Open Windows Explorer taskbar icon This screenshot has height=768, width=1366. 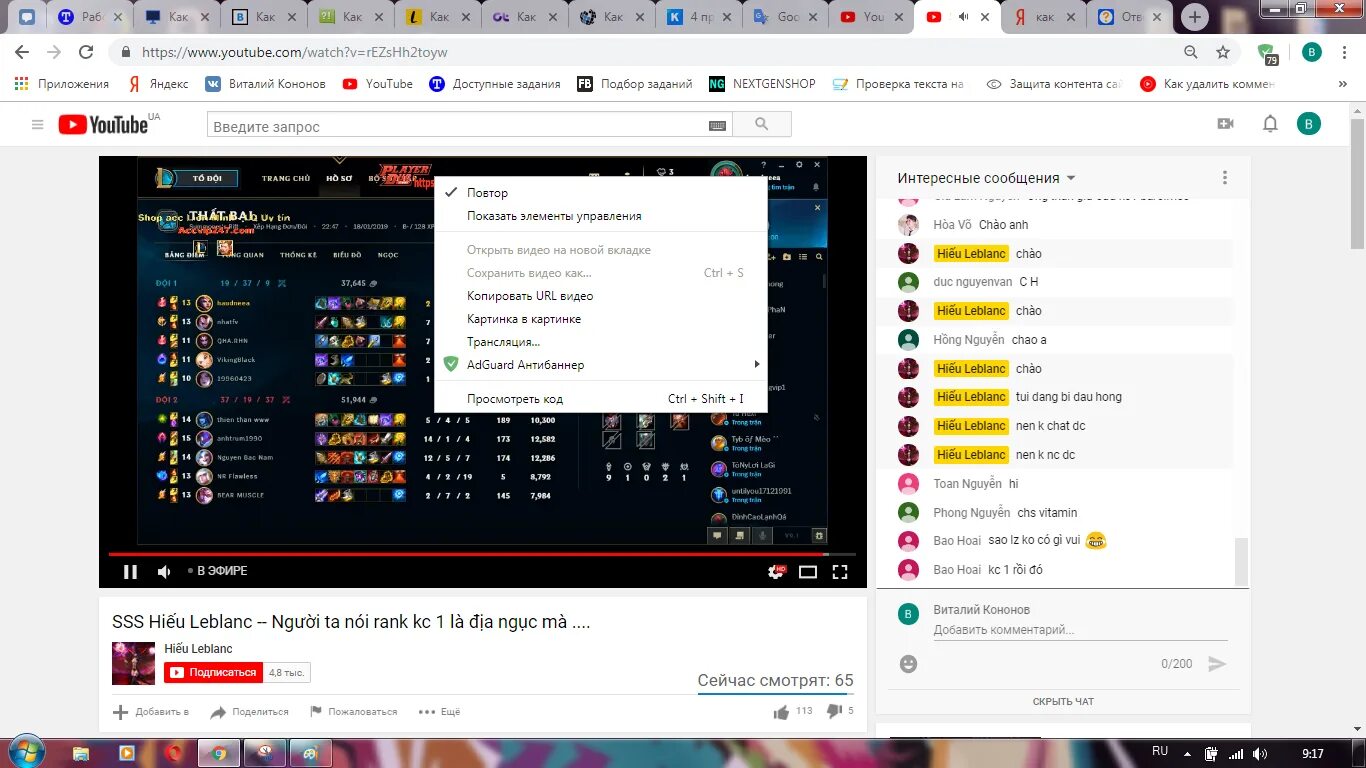[x=81, y=752]
